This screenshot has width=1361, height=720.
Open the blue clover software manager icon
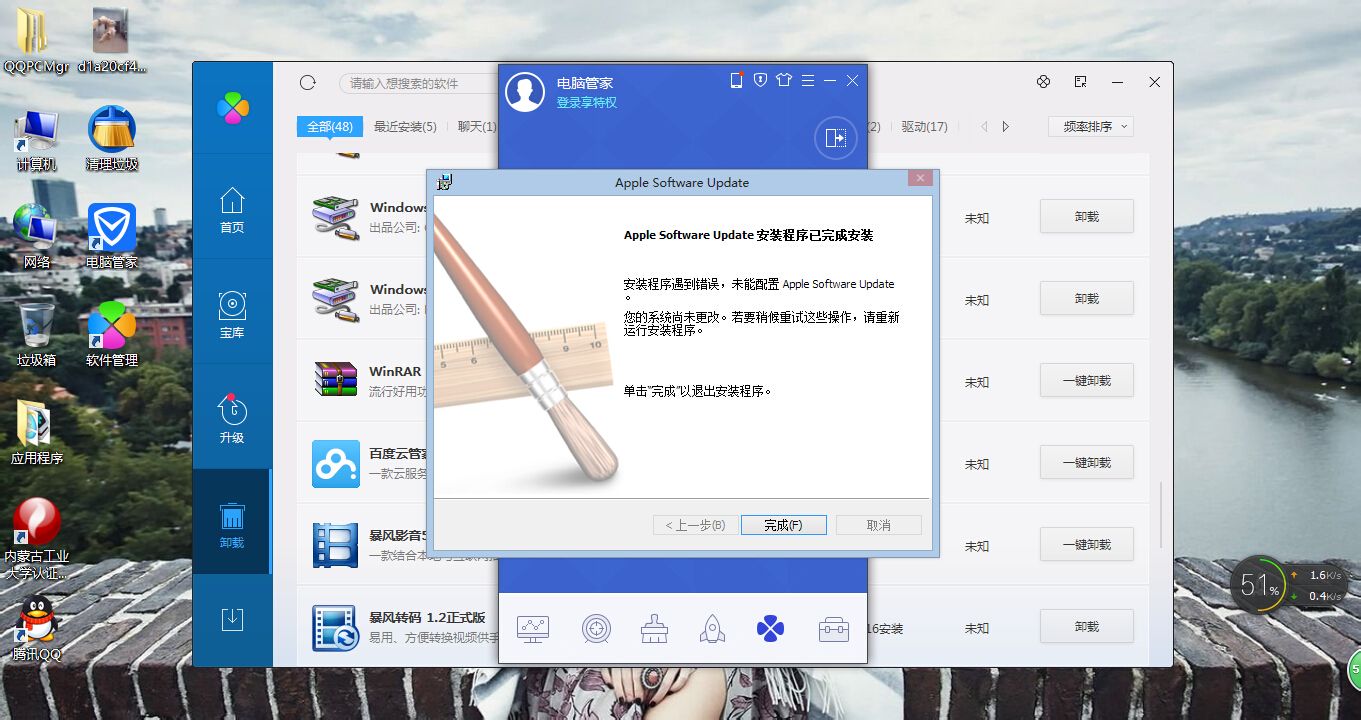(x=770, y=629)
